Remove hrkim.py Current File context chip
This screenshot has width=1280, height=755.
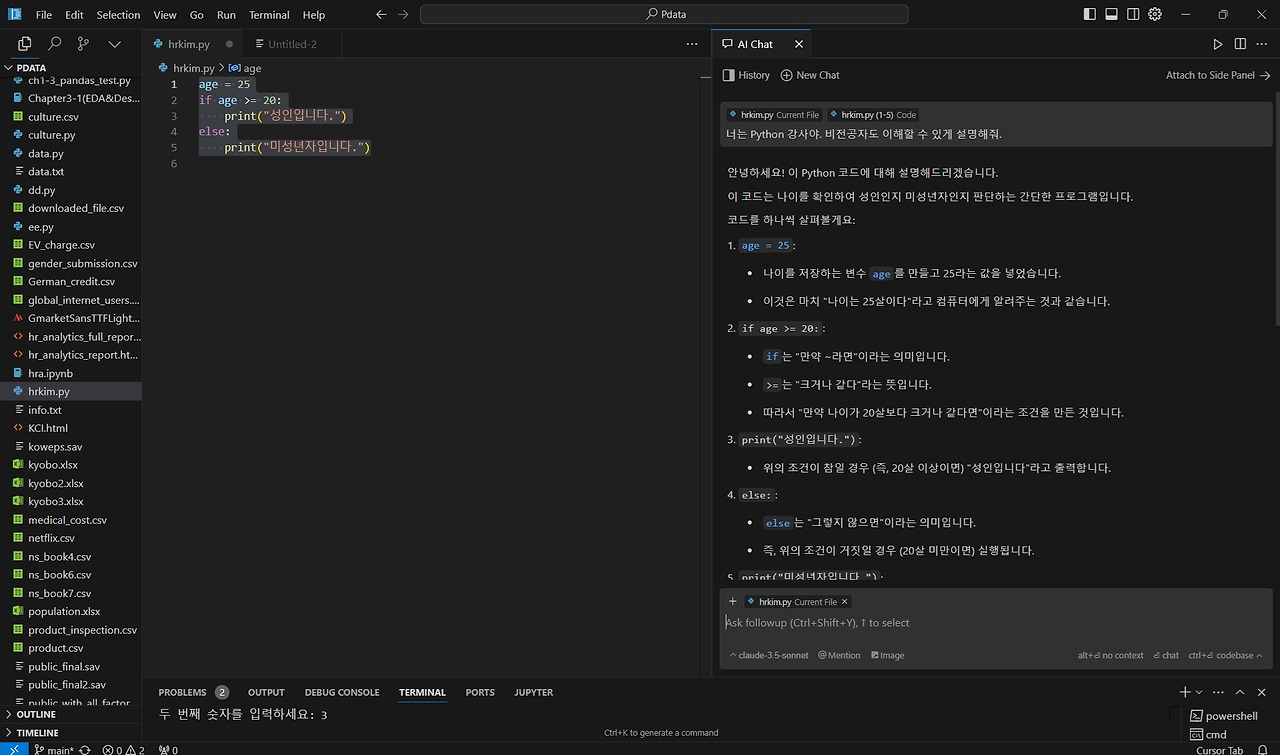845,602
